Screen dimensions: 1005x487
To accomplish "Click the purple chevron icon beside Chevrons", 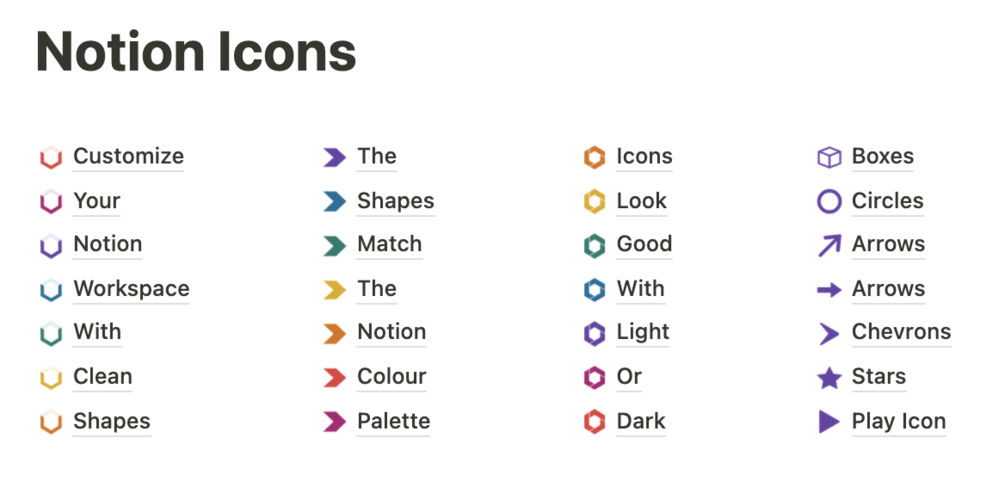I will (829, 334).
